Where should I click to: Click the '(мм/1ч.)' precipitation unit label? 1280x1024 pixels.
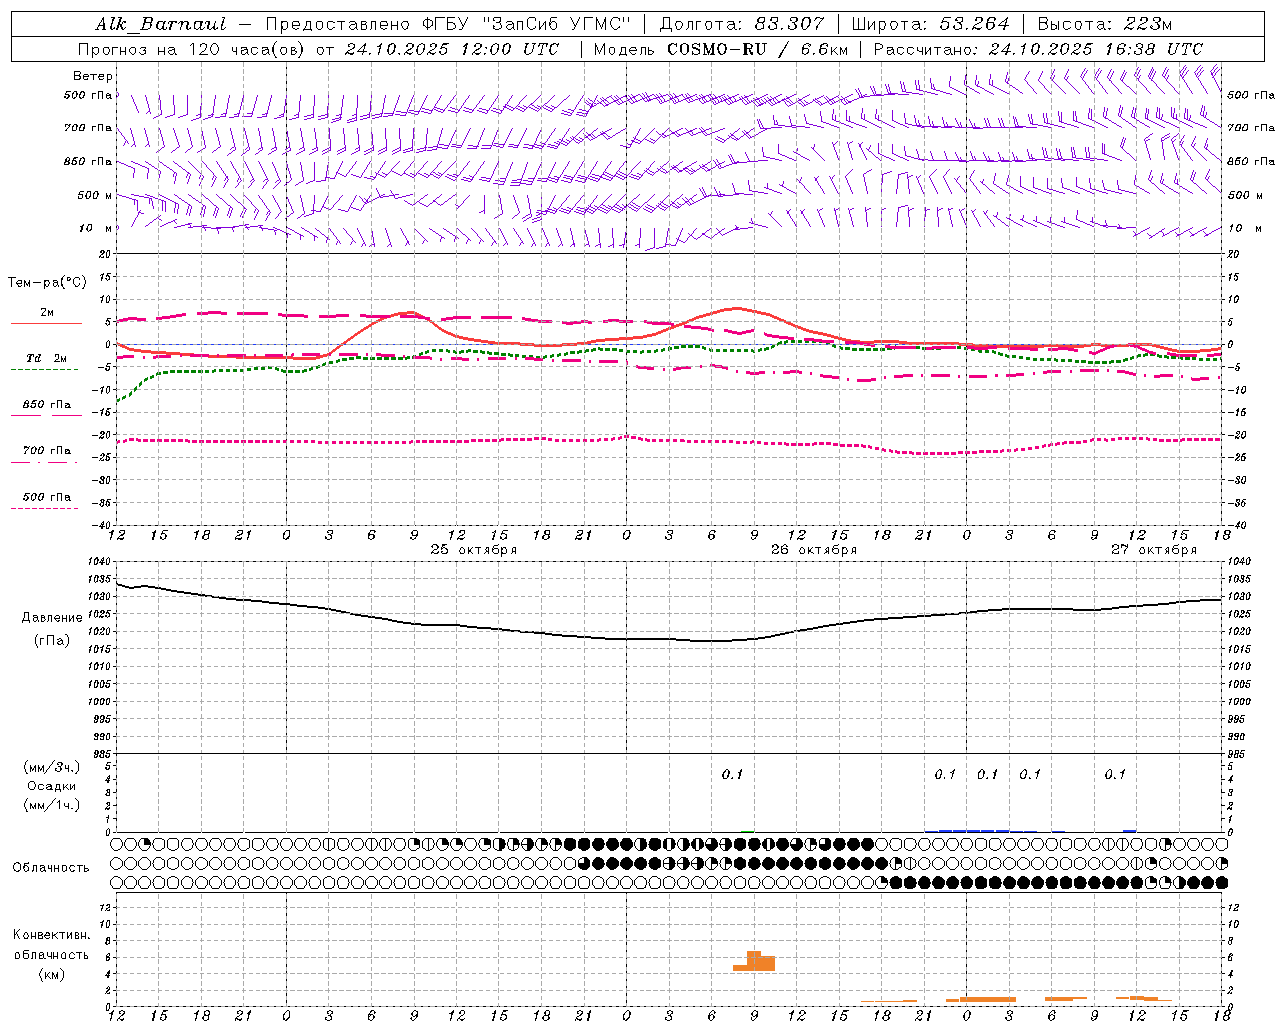tap(52, 805)
